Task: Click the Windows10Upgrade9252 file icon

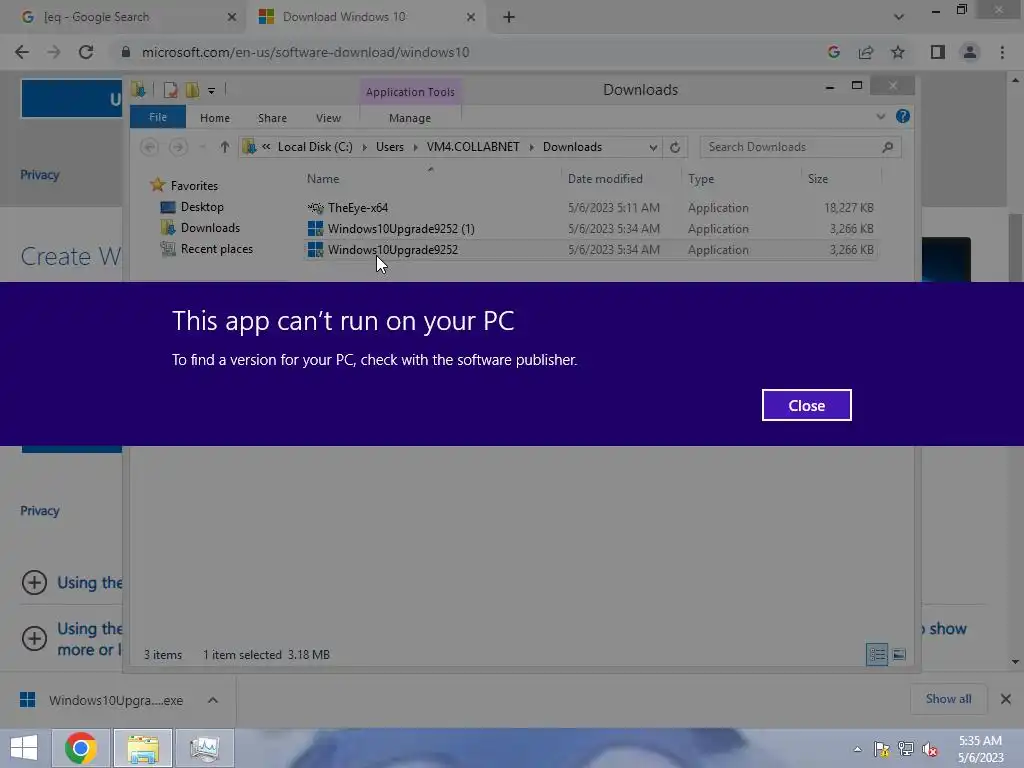Action: coord(315,249)
